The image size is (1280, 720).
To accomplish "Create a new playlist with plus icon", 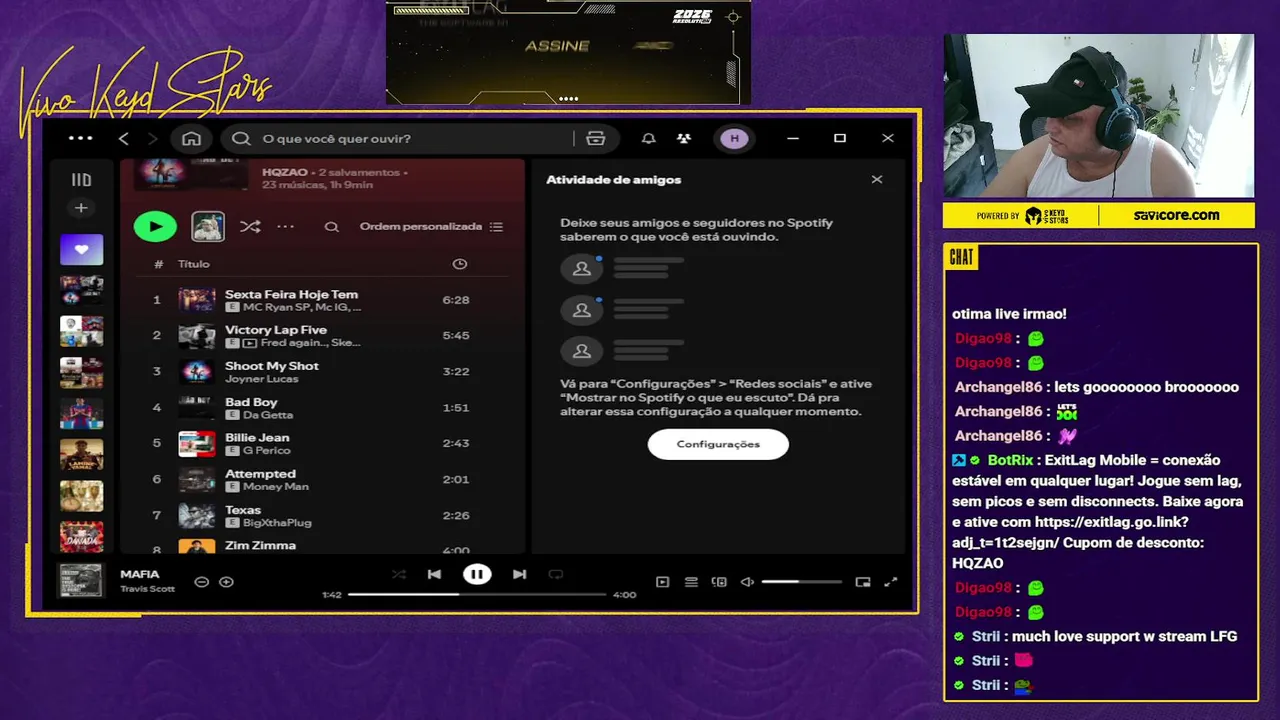I will (81, 208).
